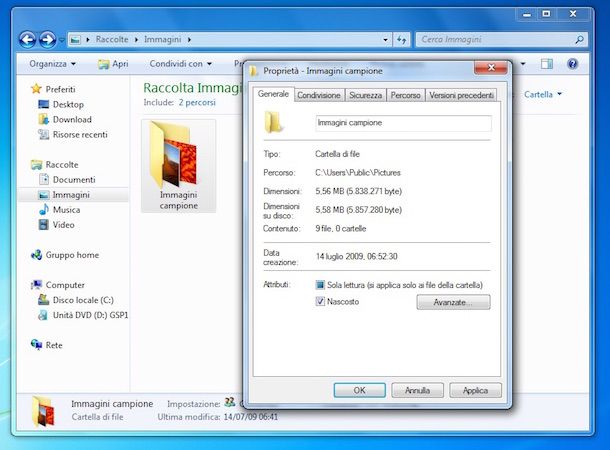Minimize the Explorer window
Viewport: 610px width, 450px height.
tap(527, 14)
